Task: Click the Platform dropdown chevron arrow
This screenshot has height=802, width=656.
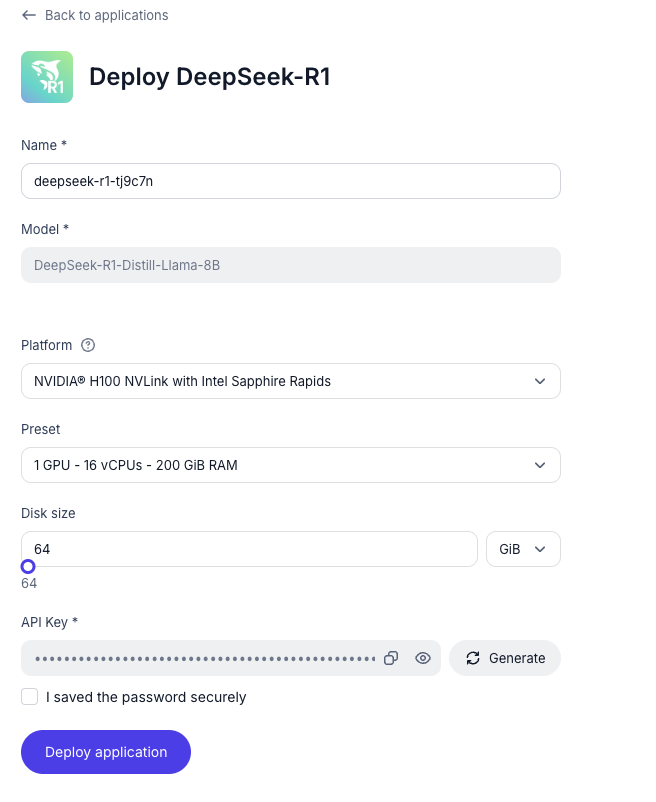Action: (x=540, y=381)
